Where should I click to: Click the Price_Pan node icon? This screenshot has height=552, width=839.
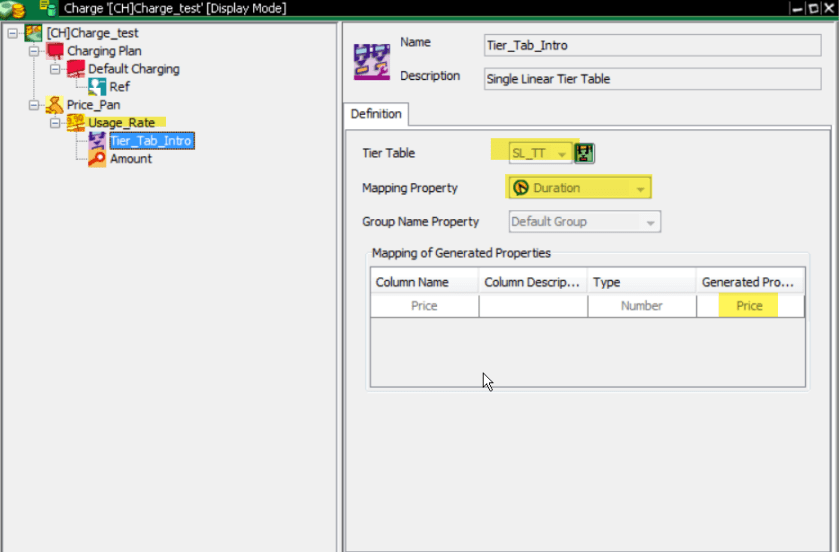55,105
